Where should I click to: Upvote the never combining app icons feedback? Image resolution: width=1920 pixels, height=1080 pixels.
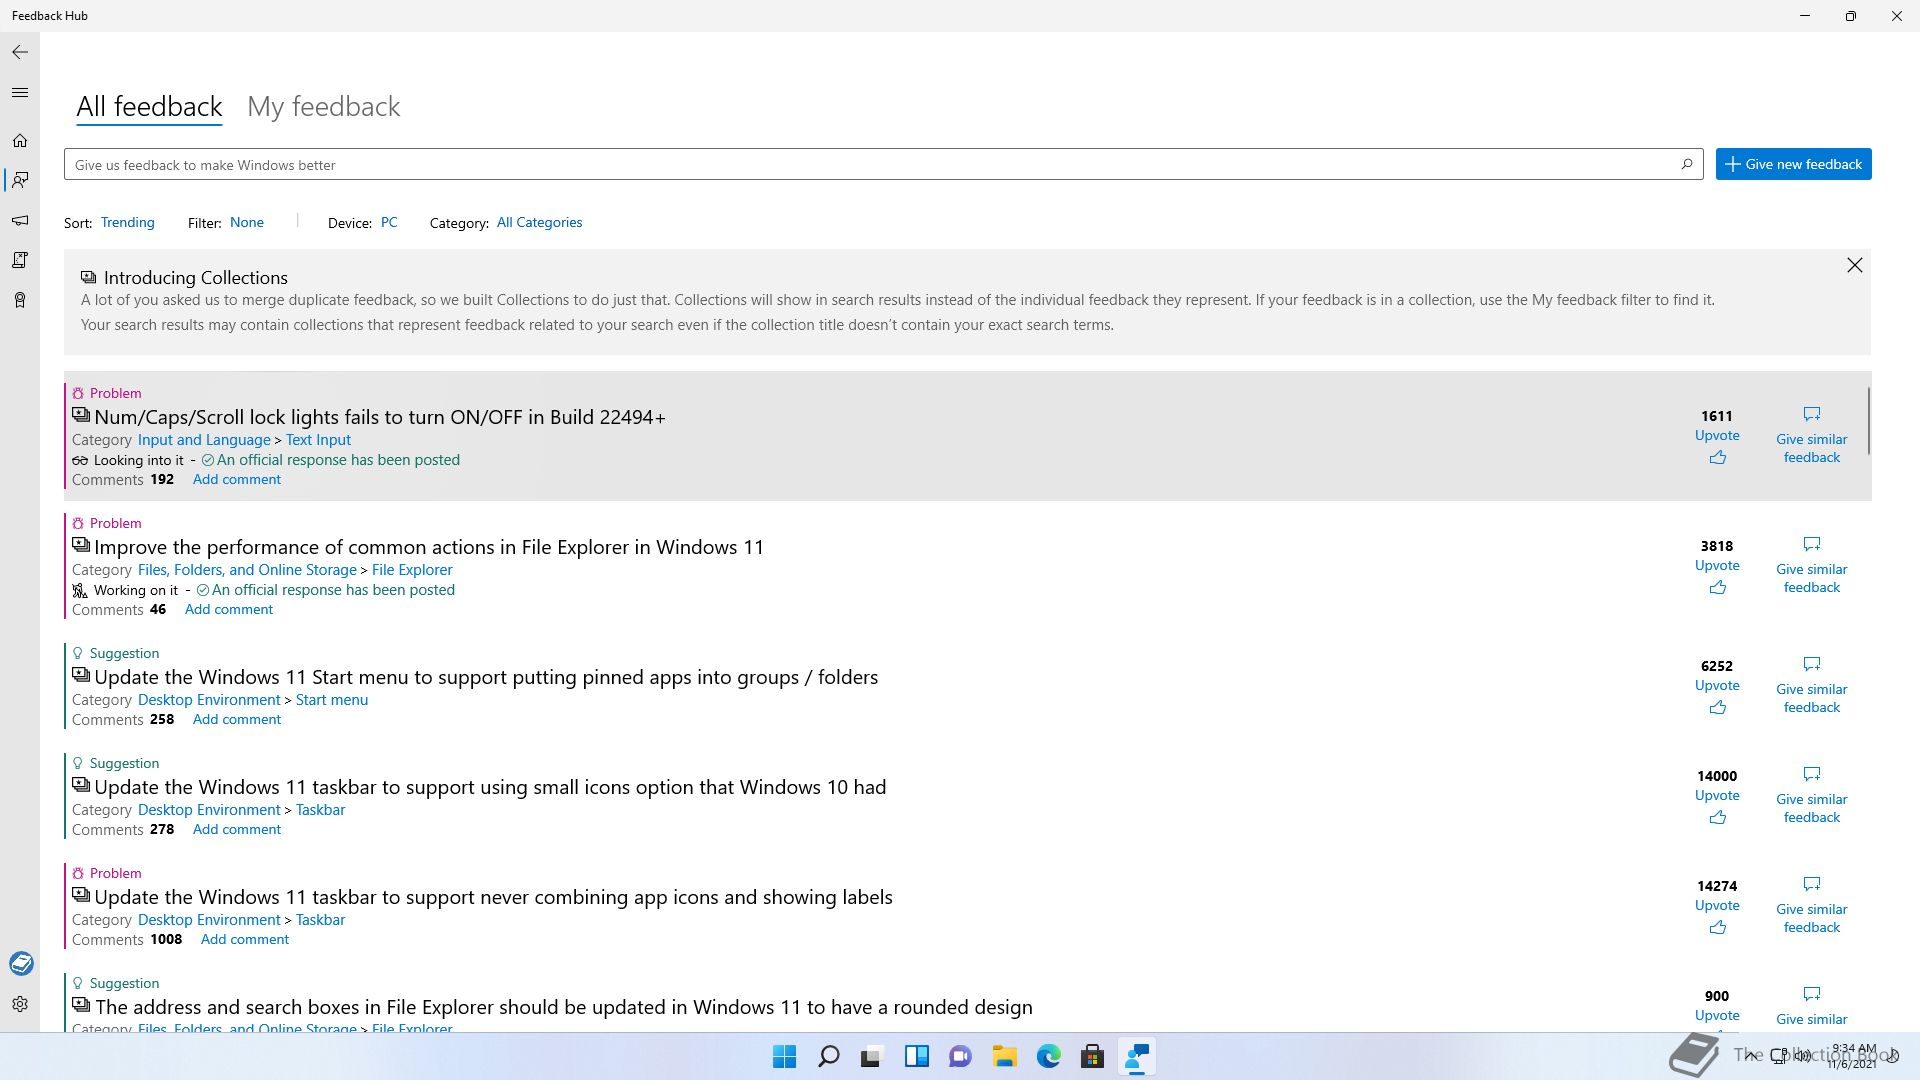[1717, 916]
